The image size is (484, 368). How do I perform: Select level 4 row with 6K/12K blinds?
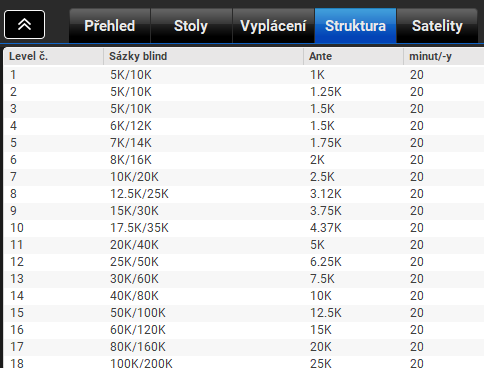[x=244, y=126]
